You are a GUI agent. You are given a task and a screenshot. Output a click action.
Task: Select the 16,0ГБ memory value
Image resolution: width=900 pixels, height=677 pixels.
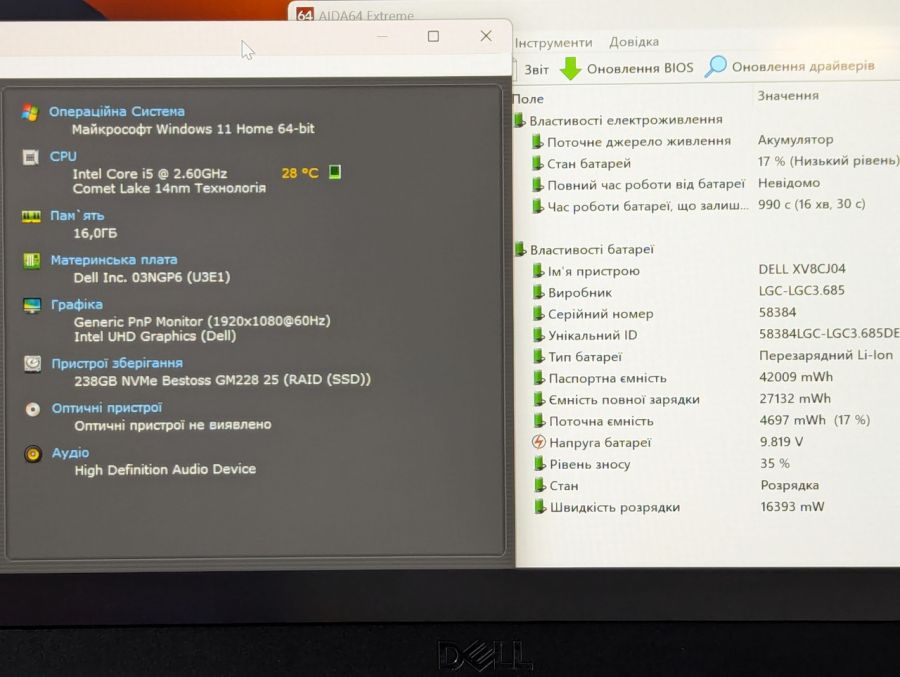pos(95,233)
